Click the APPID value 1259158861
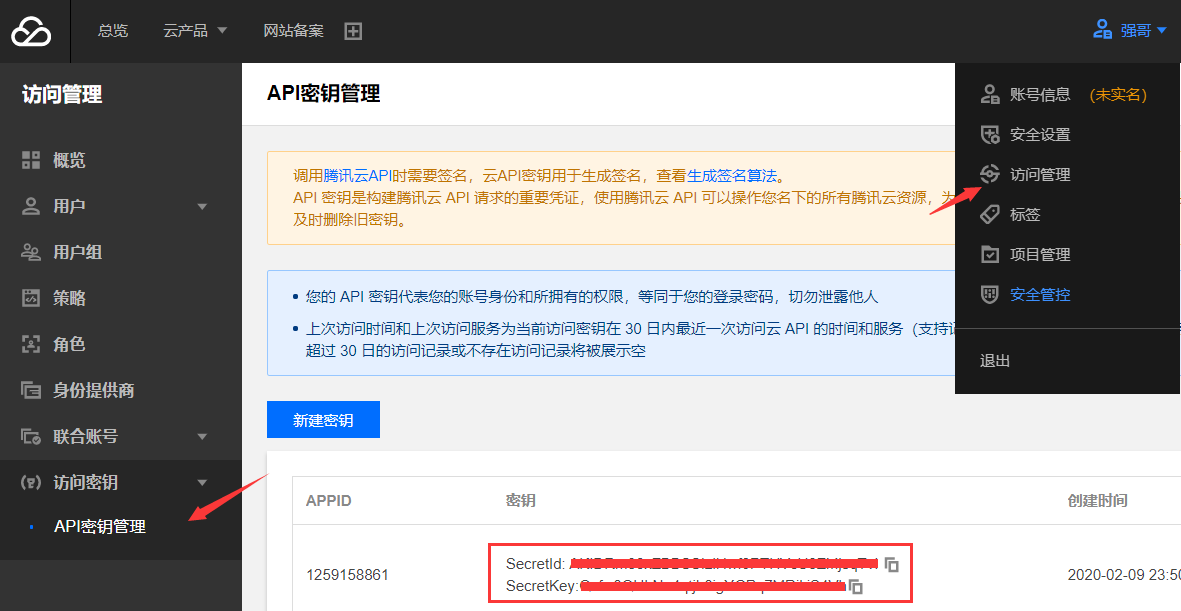Image resolution: width=1181 pixels, height=611 pixels. (347, 575)
